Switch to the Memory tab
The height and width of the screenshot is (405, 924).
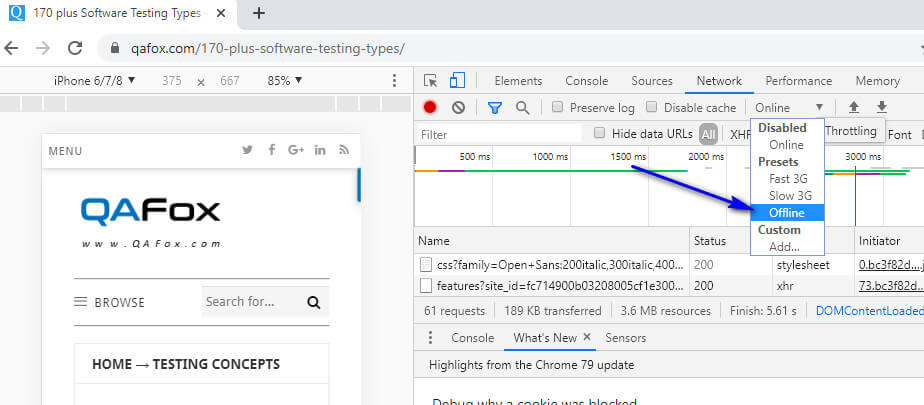877,81
